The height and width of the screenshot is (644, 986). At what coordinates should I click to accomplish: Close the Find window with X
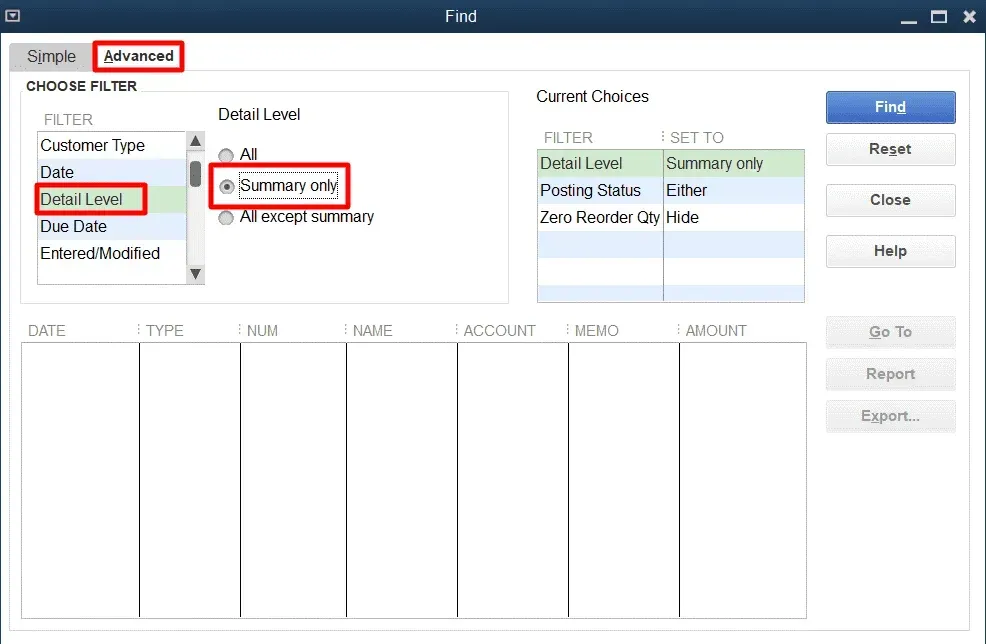[969, 17]
